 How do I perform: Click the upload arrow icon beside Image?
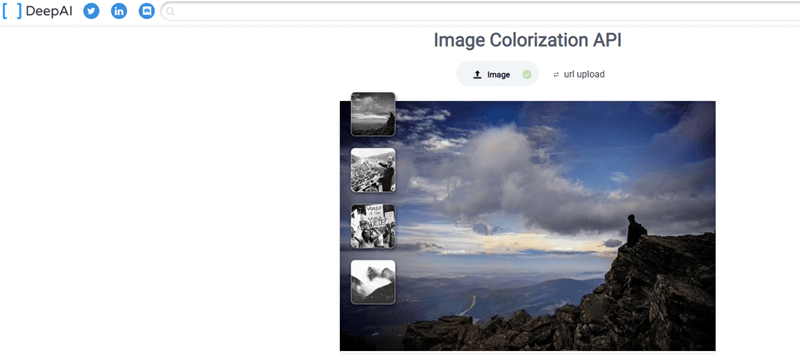pyautogui.click(x=477, y=74)
